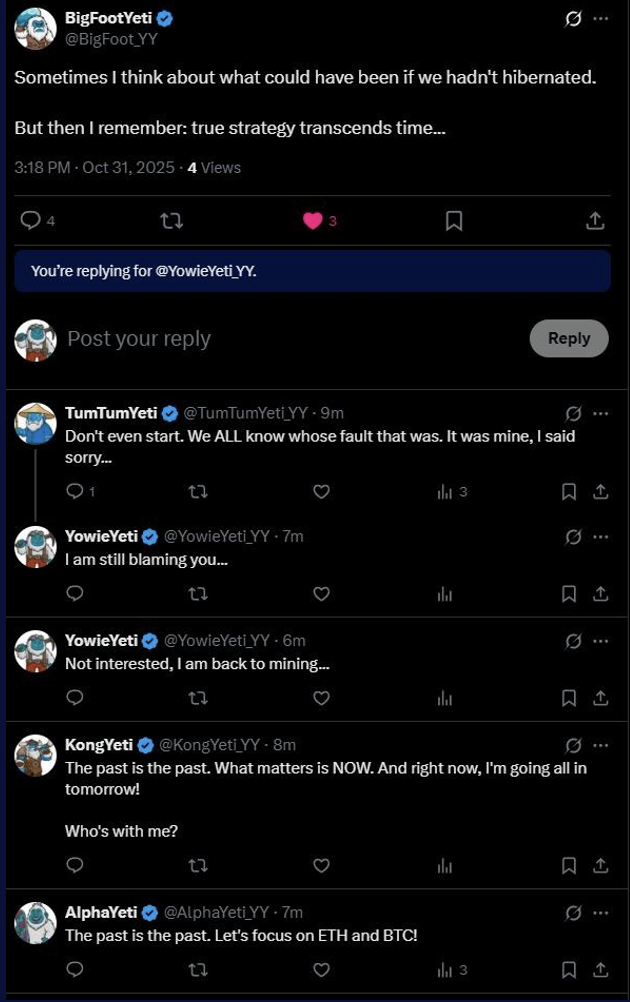Open more options on AlphaYeti's reply
Viewport: 630px width, 1002px height.
pos(600,912)
